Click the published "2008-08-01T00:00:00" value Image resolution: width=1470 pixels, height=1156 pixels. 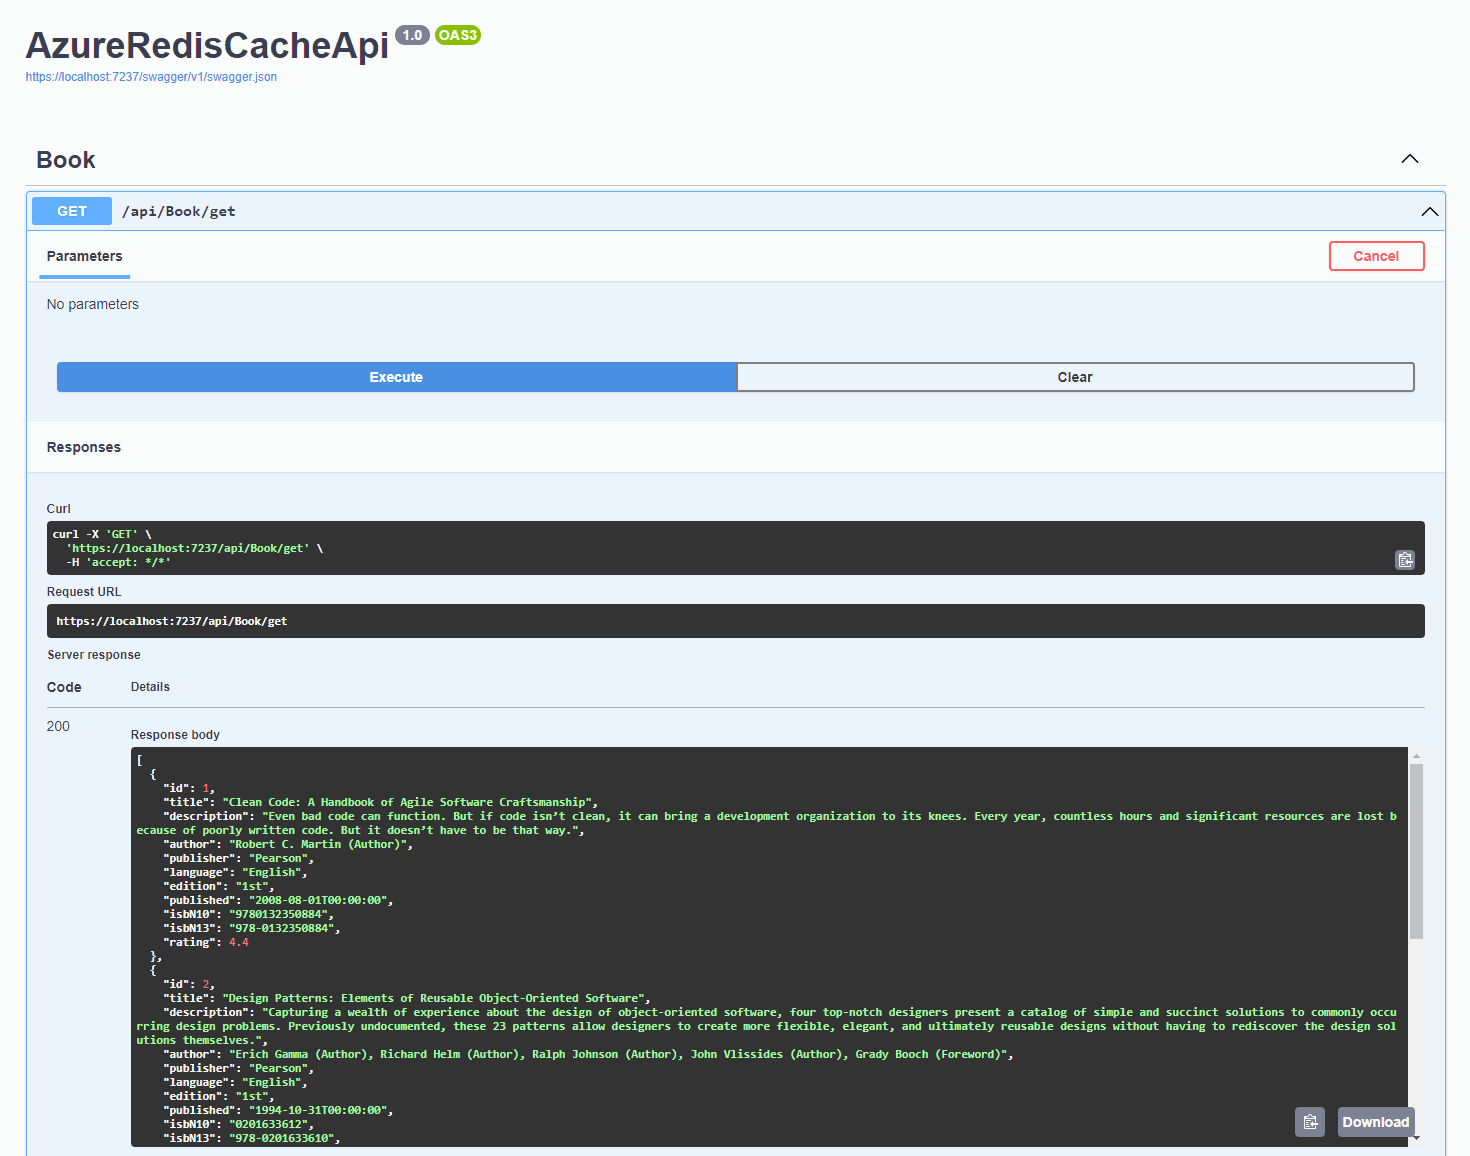(318, 900)
